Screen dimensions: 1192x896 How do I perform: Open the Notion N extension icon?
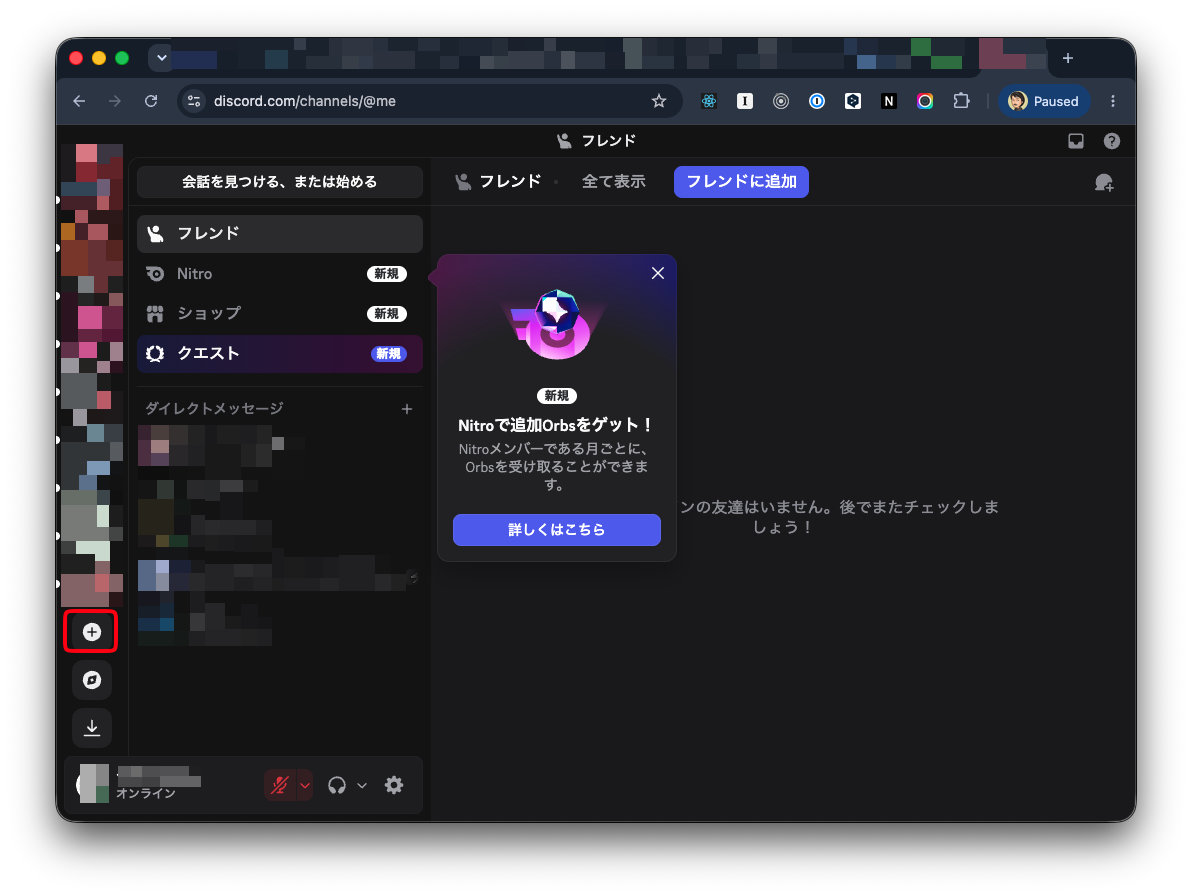889,101
